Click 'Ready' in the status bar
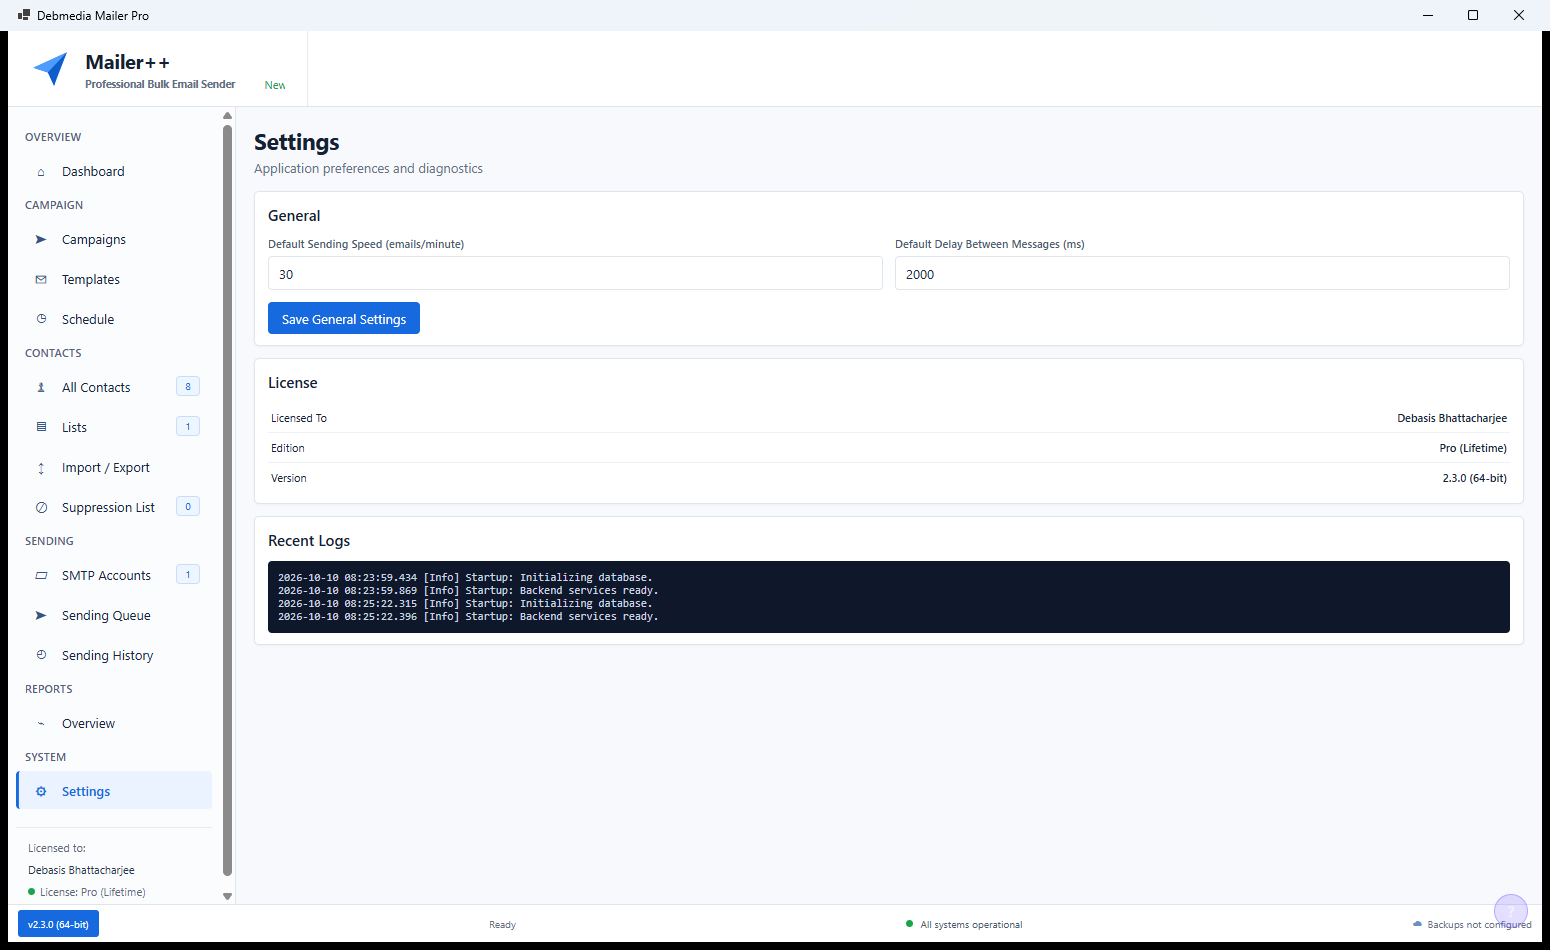Image resolution: width=1550 pixels, height=950 pixels. pyautogui.click(x=502, y=925)
